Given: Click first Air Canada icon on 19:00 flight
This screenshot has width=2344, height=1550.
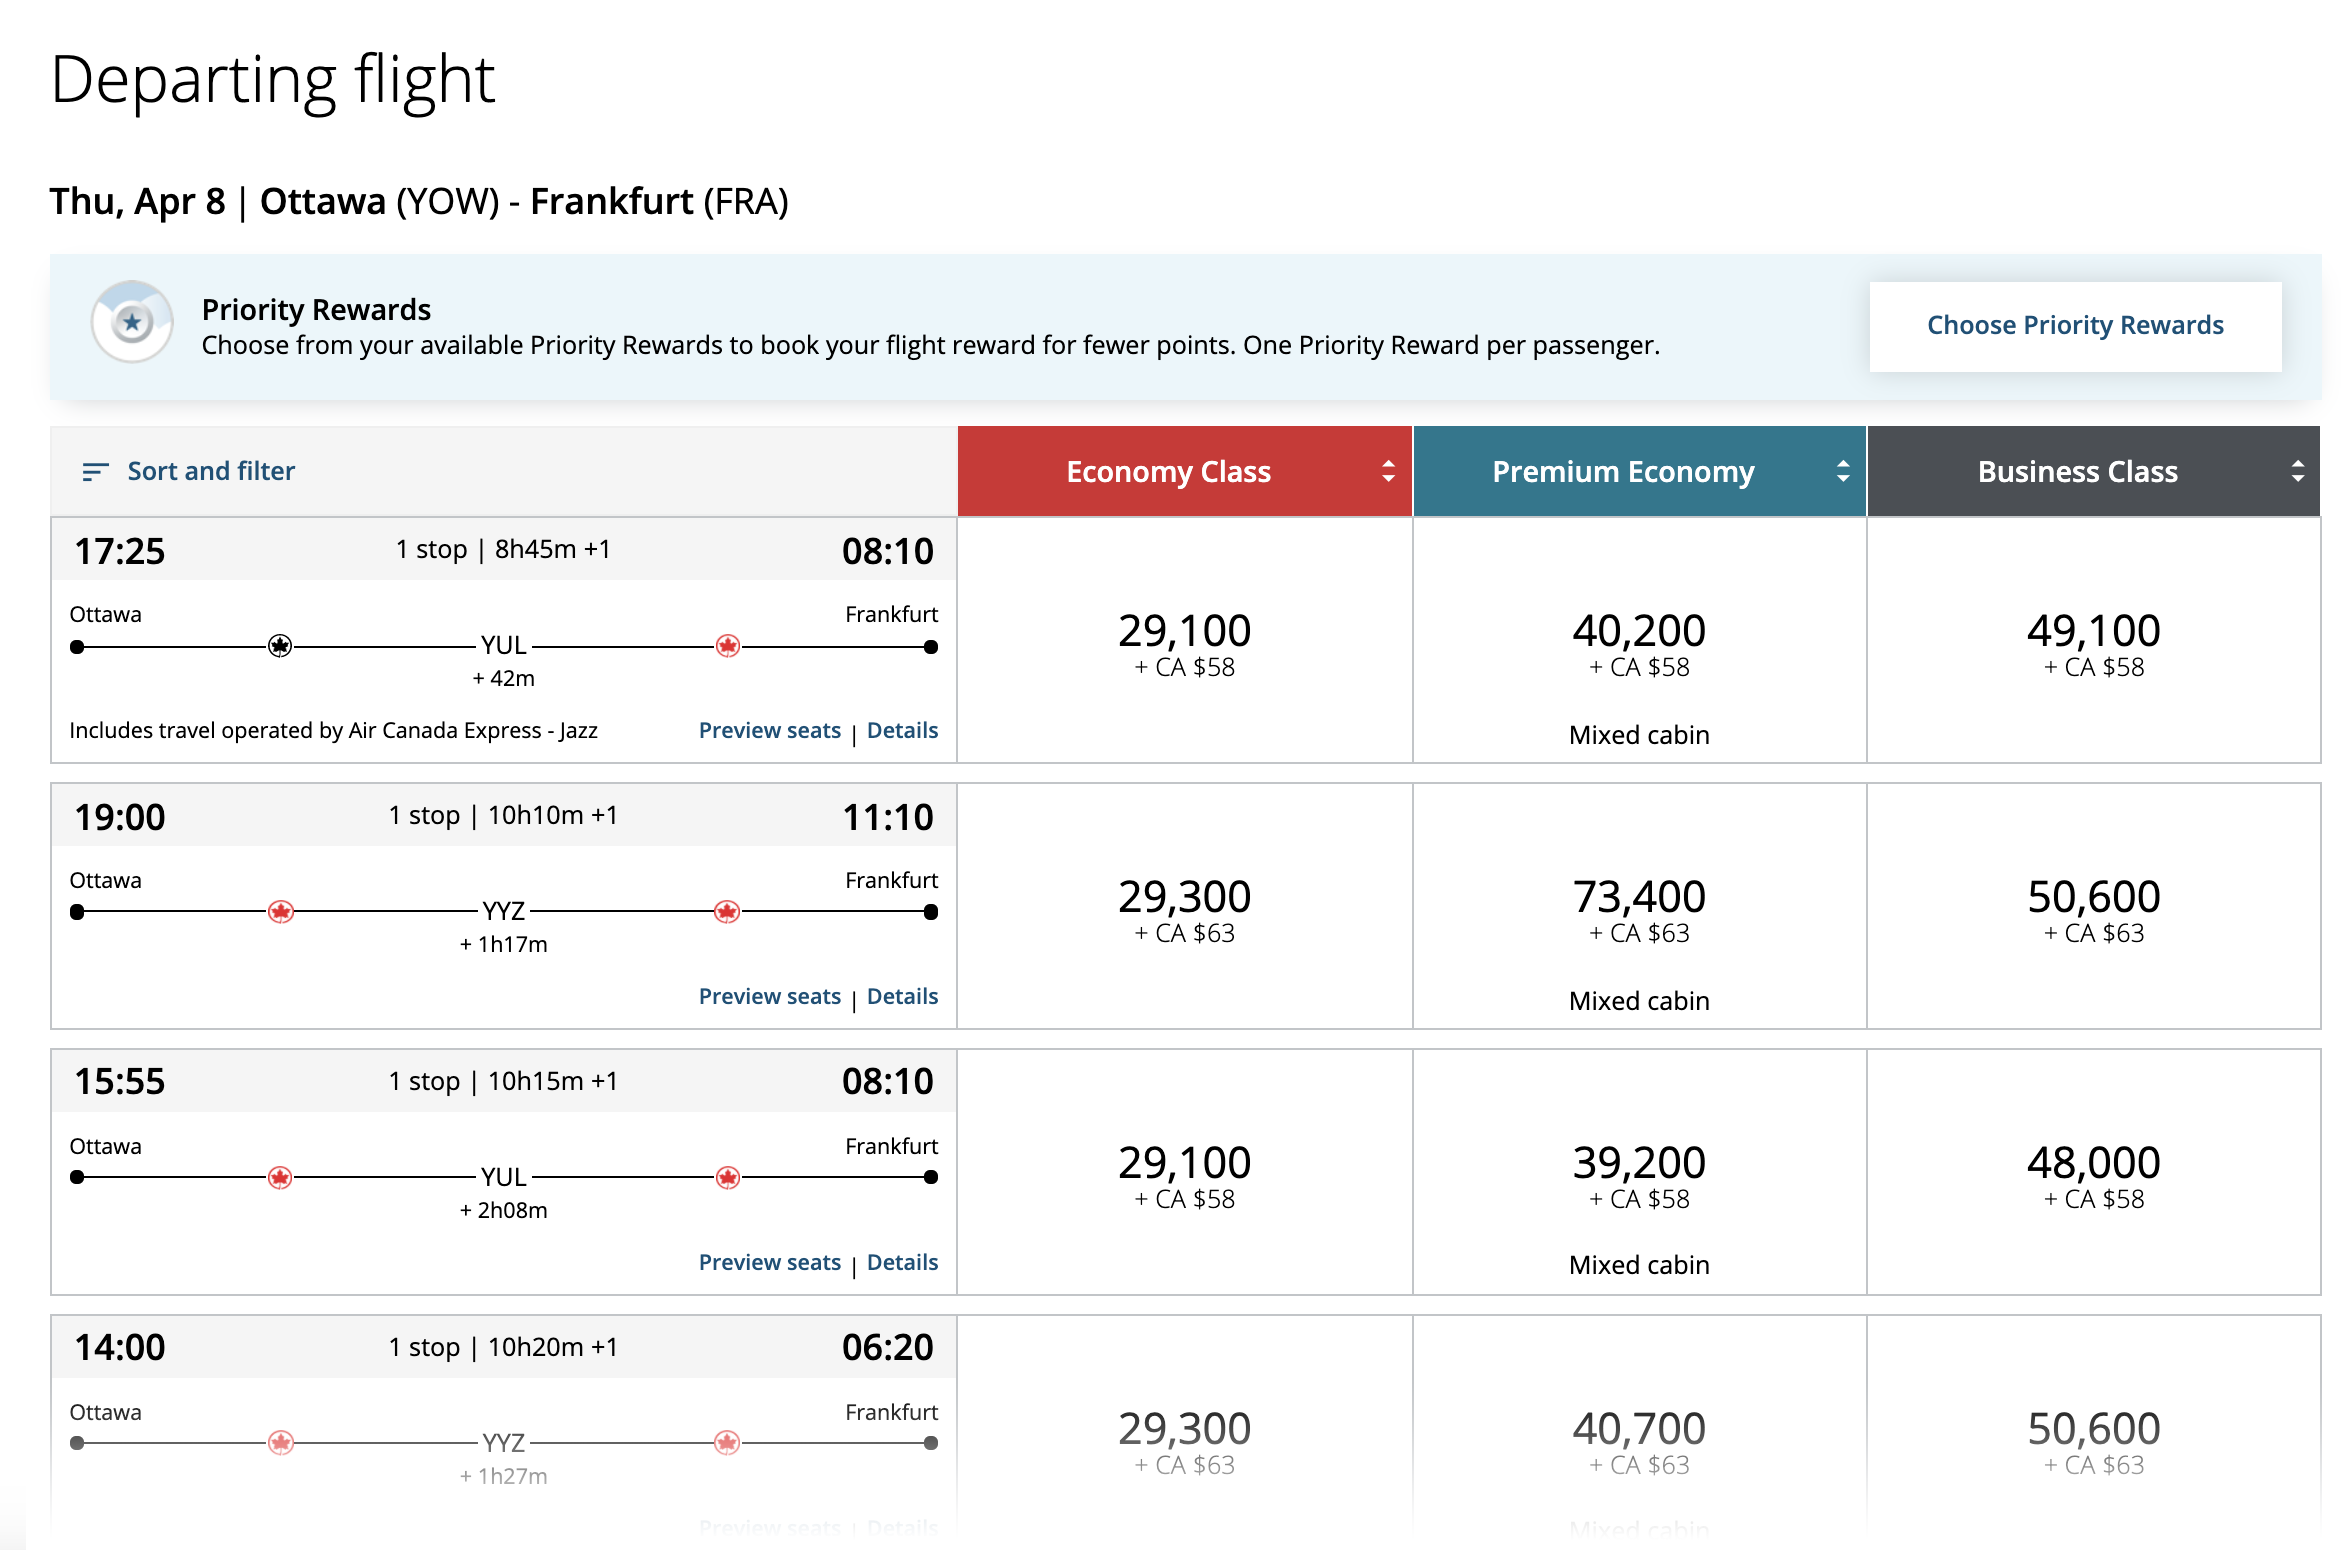Looking at the screenshot, I should pyautogui.click(x=281, y=912).
